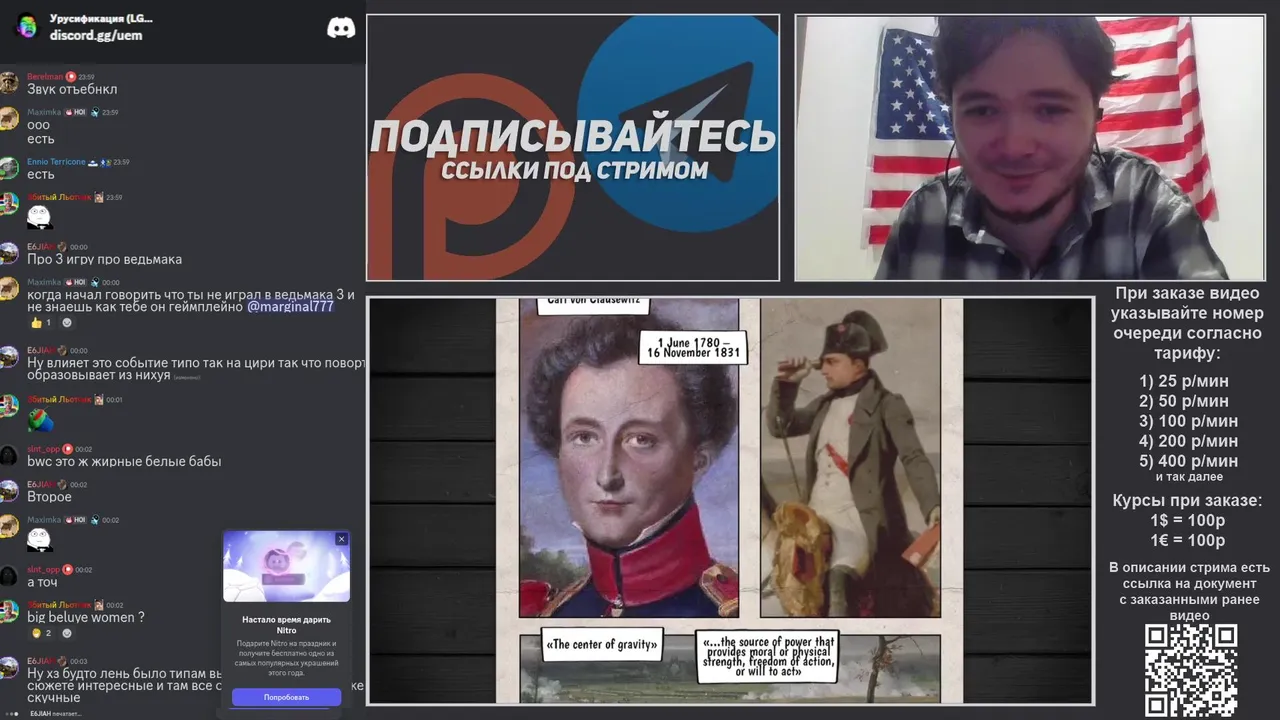1280x720 pixels.
Task: Click the message text 'Звук отъебнкл'
Action: coord(72,89)
